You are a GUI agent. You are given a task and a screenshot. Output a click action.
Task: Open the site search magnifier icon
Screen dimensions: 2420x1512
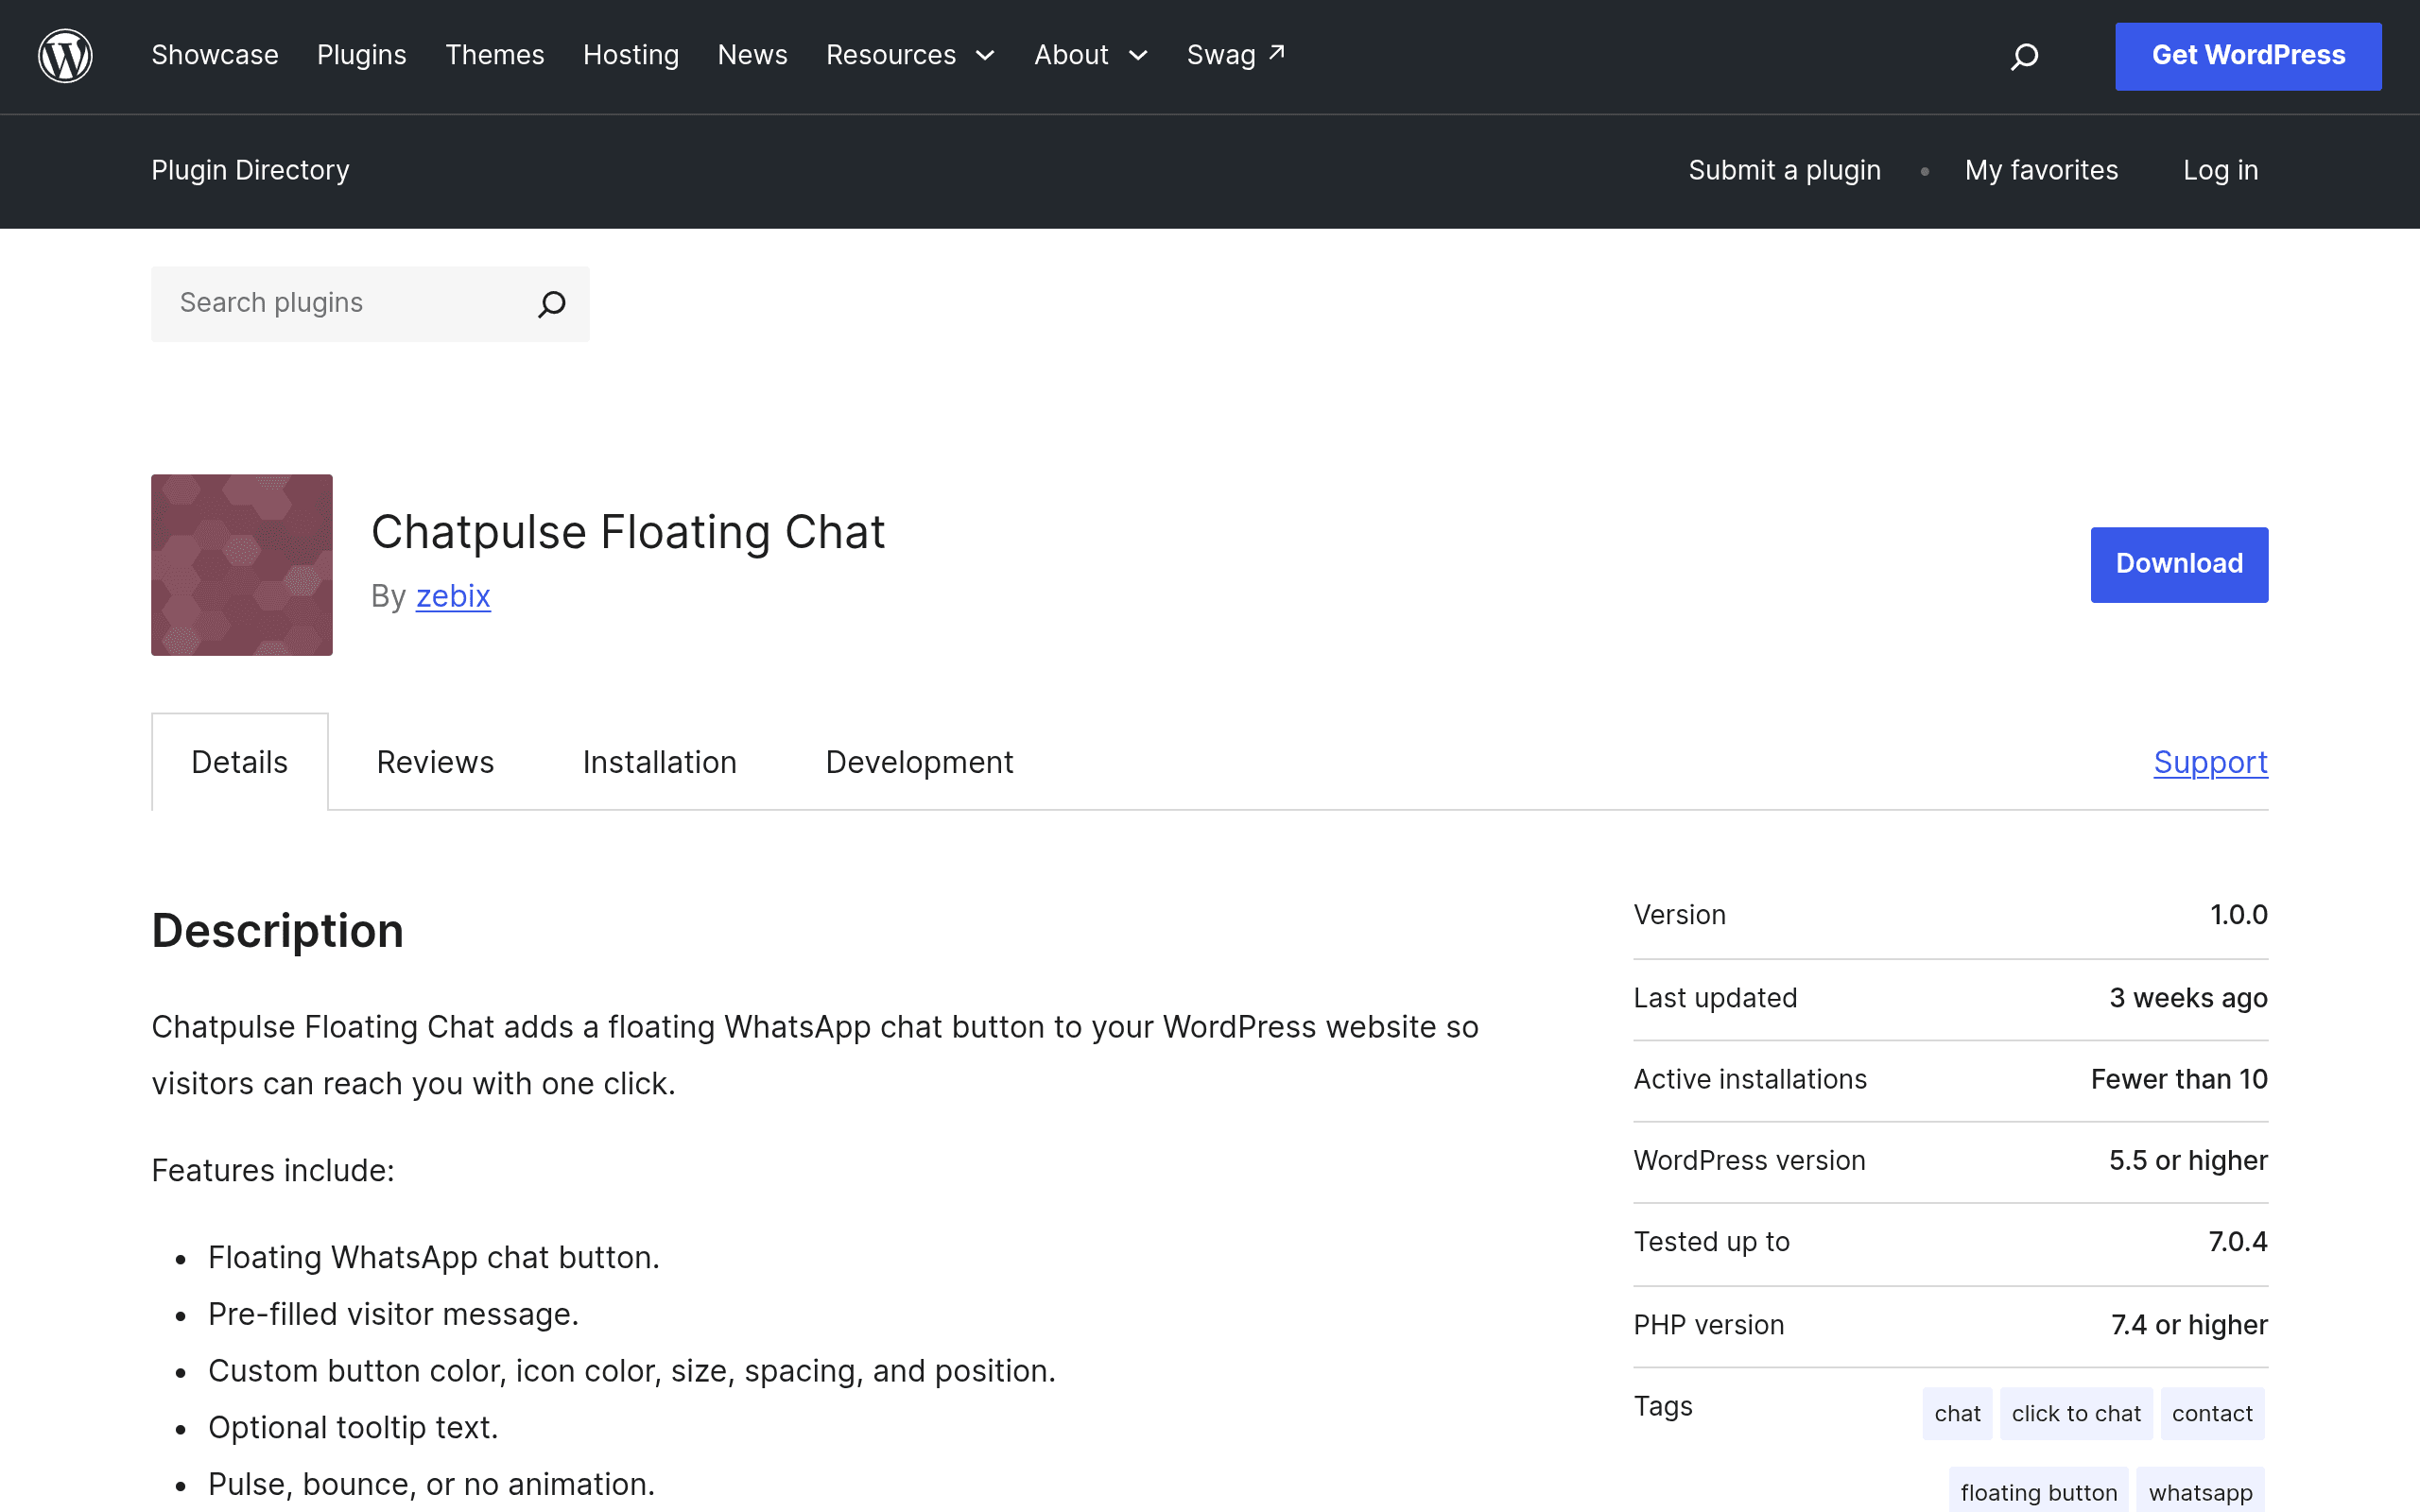coord(2024,56)
